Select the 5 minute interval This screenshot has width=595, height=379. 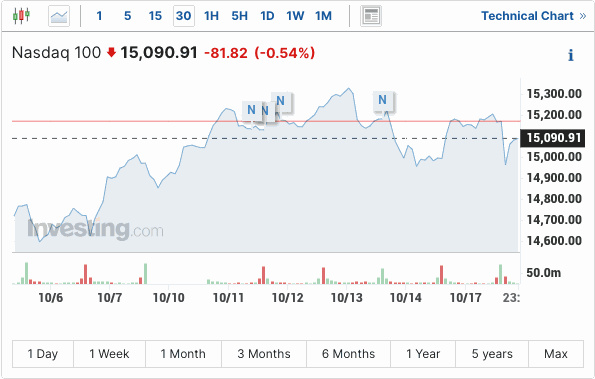[x=127, y=16]
